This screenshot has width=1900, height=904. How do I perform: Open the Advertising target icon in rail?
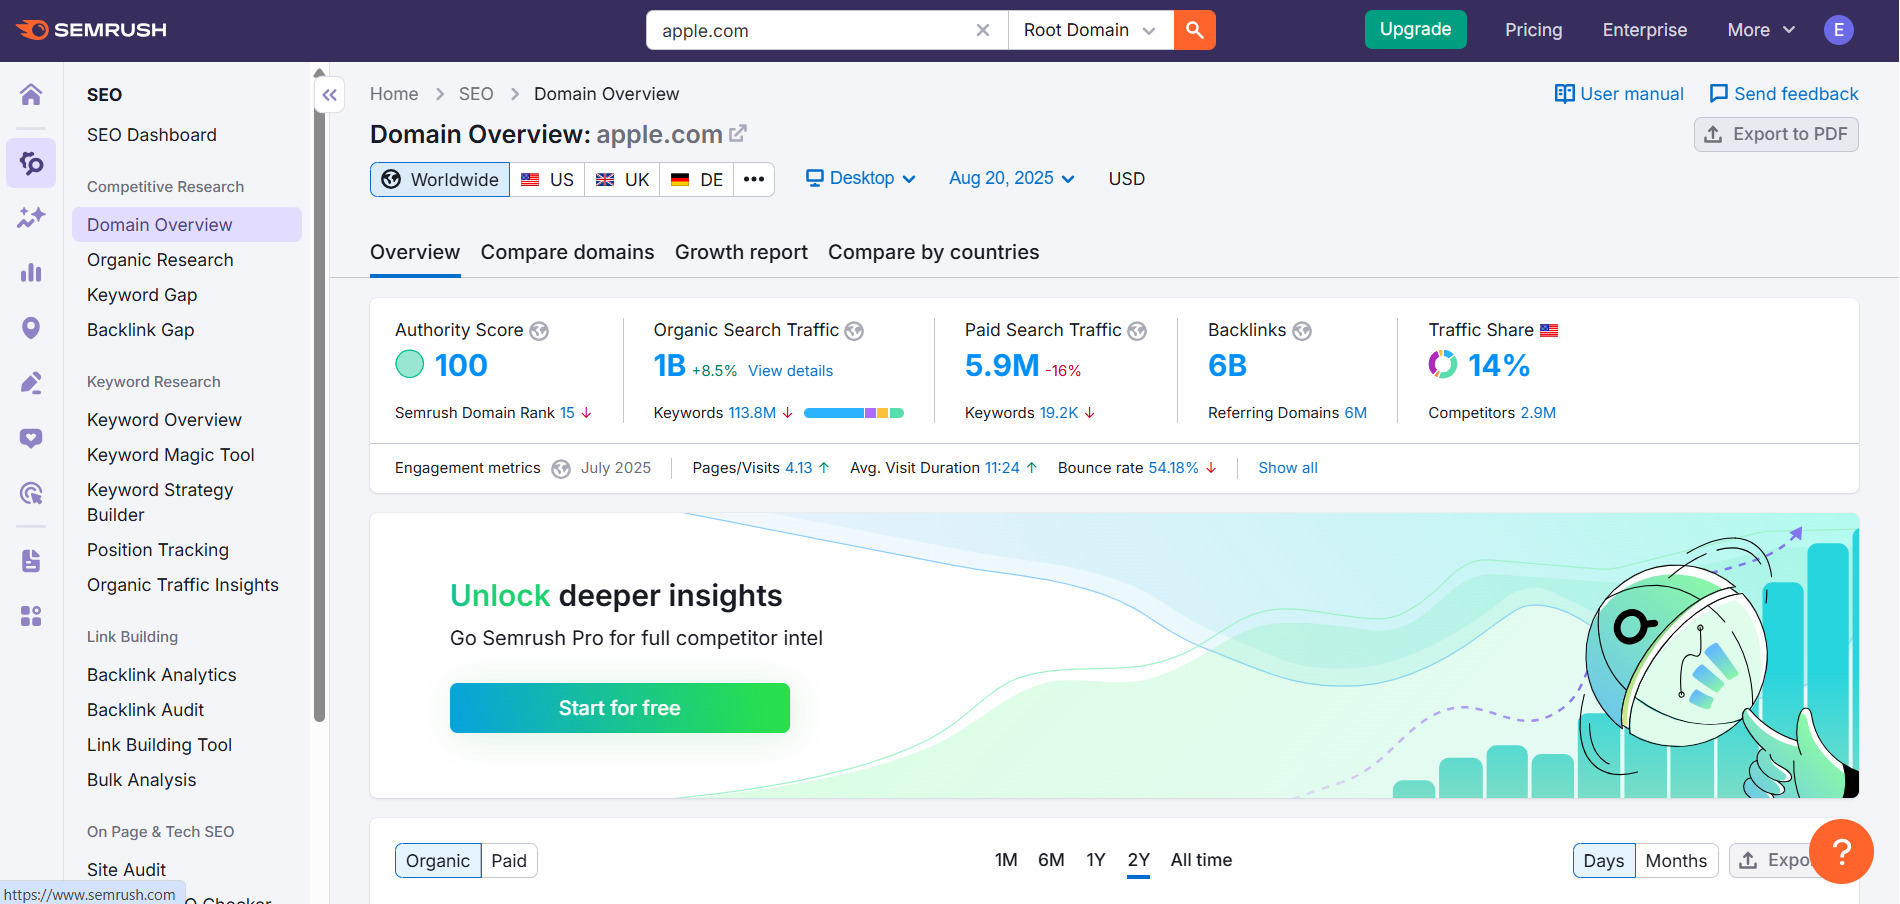tap(31, 493)
